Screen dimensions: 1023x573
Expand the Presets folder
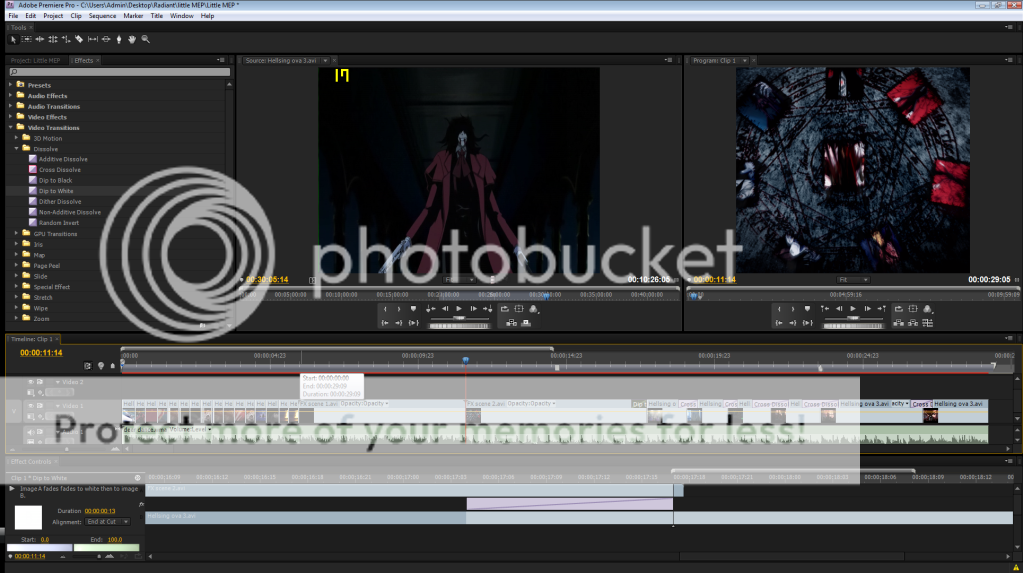click(10, 85)
